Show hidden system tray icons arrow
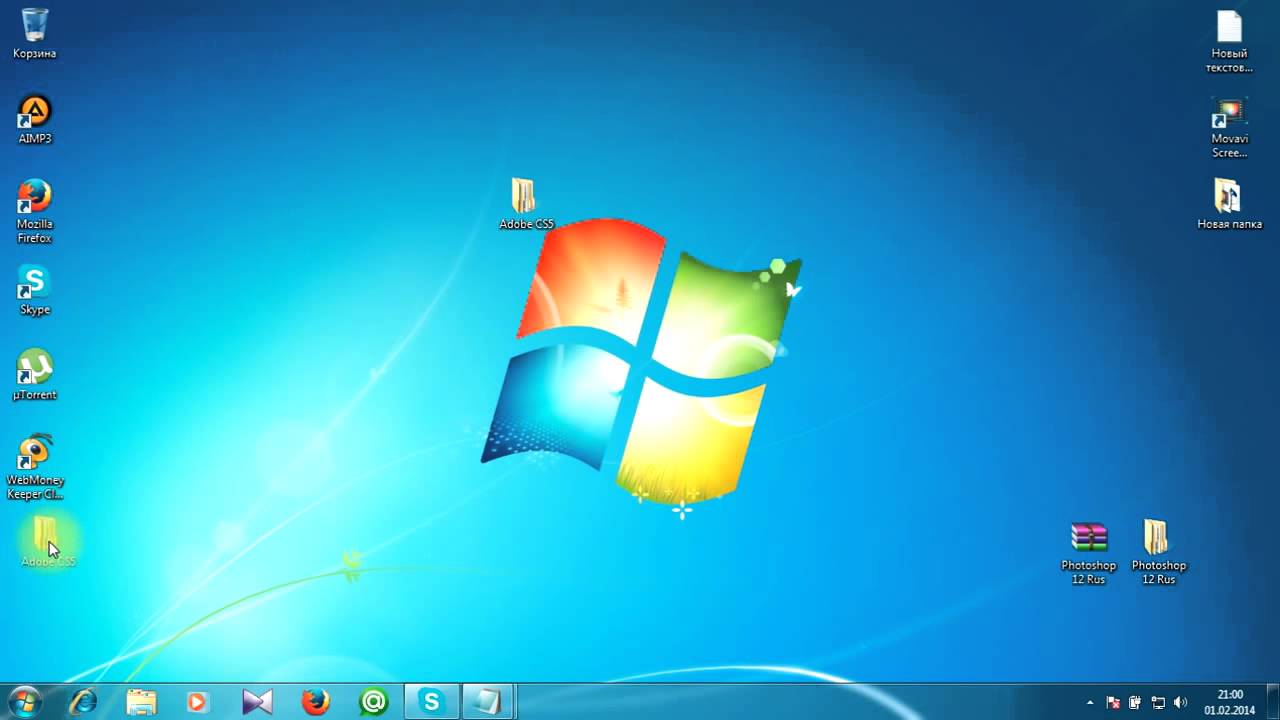1280x720 pixels. [x=1090, y=703]
